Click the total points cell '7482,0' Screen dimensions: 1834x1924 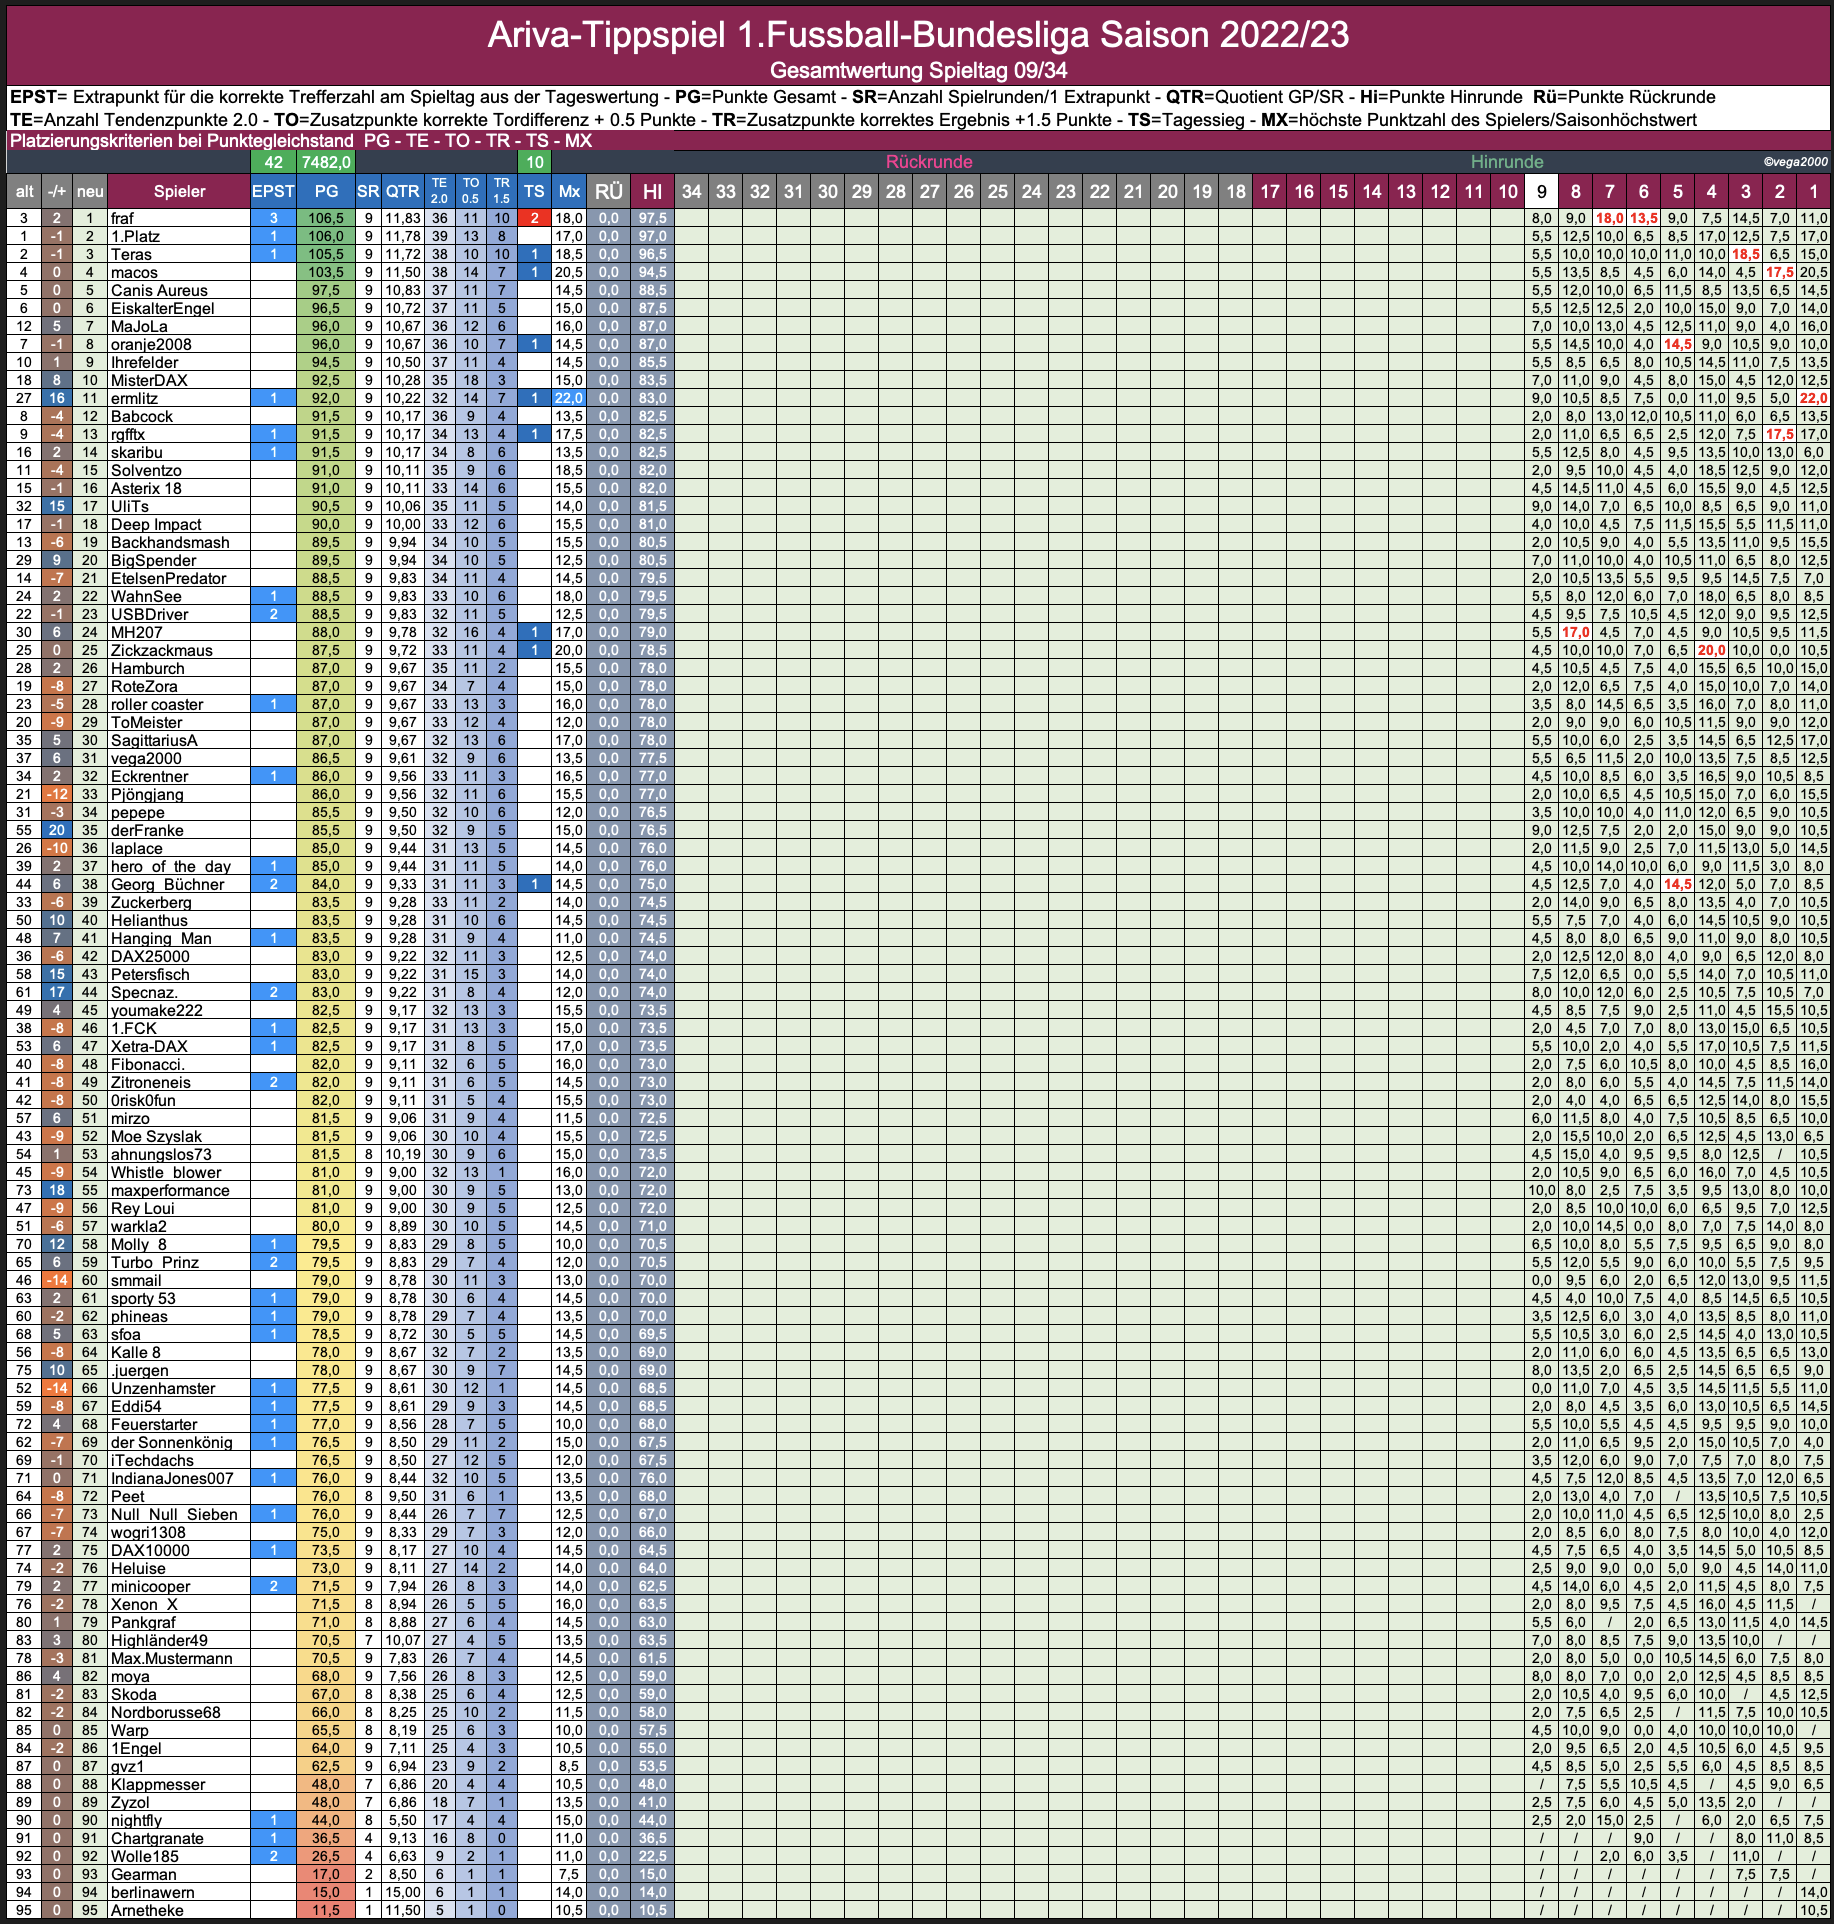coord(326,162)
